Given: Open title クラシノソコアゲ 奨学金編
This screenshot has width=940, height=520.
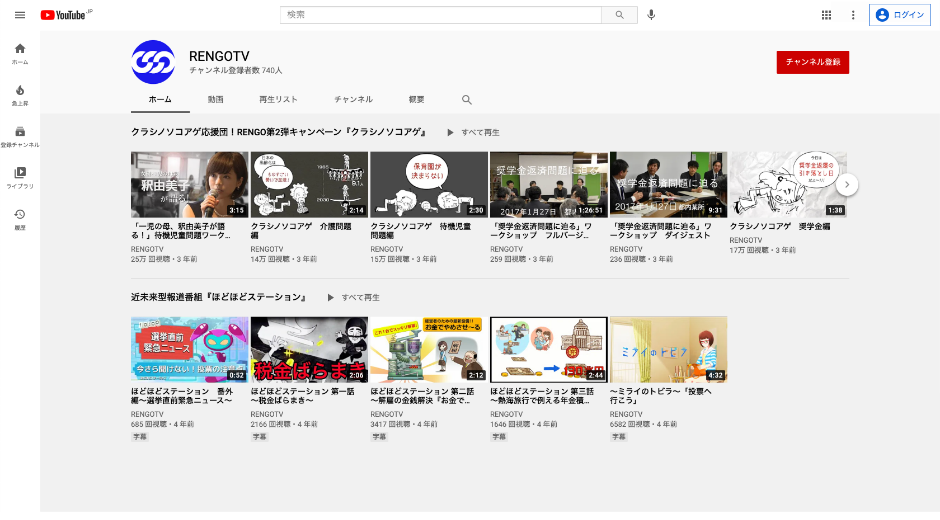Looking at the screenshot, I should pos(780,226).
